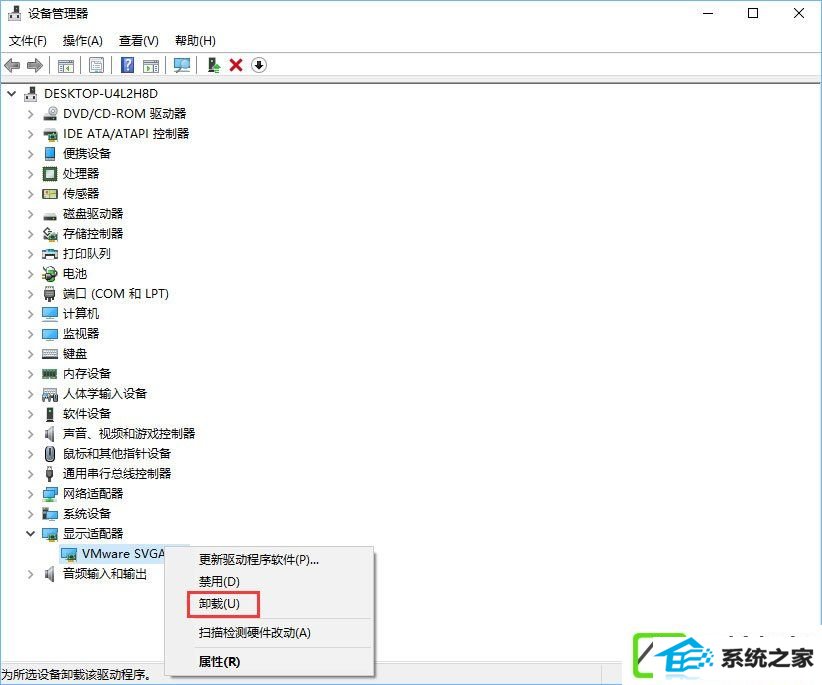
Task: Select the 便携设备 tree label
Action: click(87, 154)
